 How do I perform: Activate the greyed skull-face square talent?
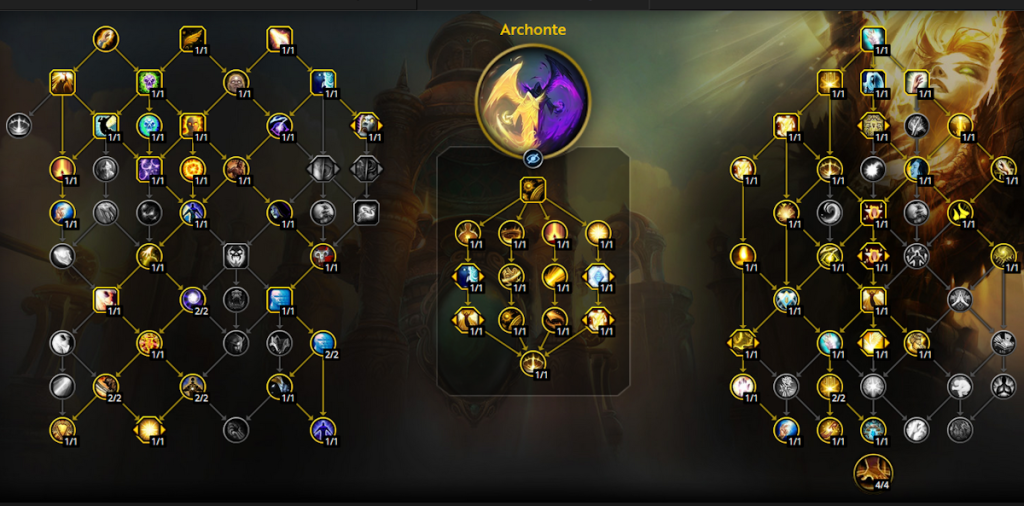[236, 256]
